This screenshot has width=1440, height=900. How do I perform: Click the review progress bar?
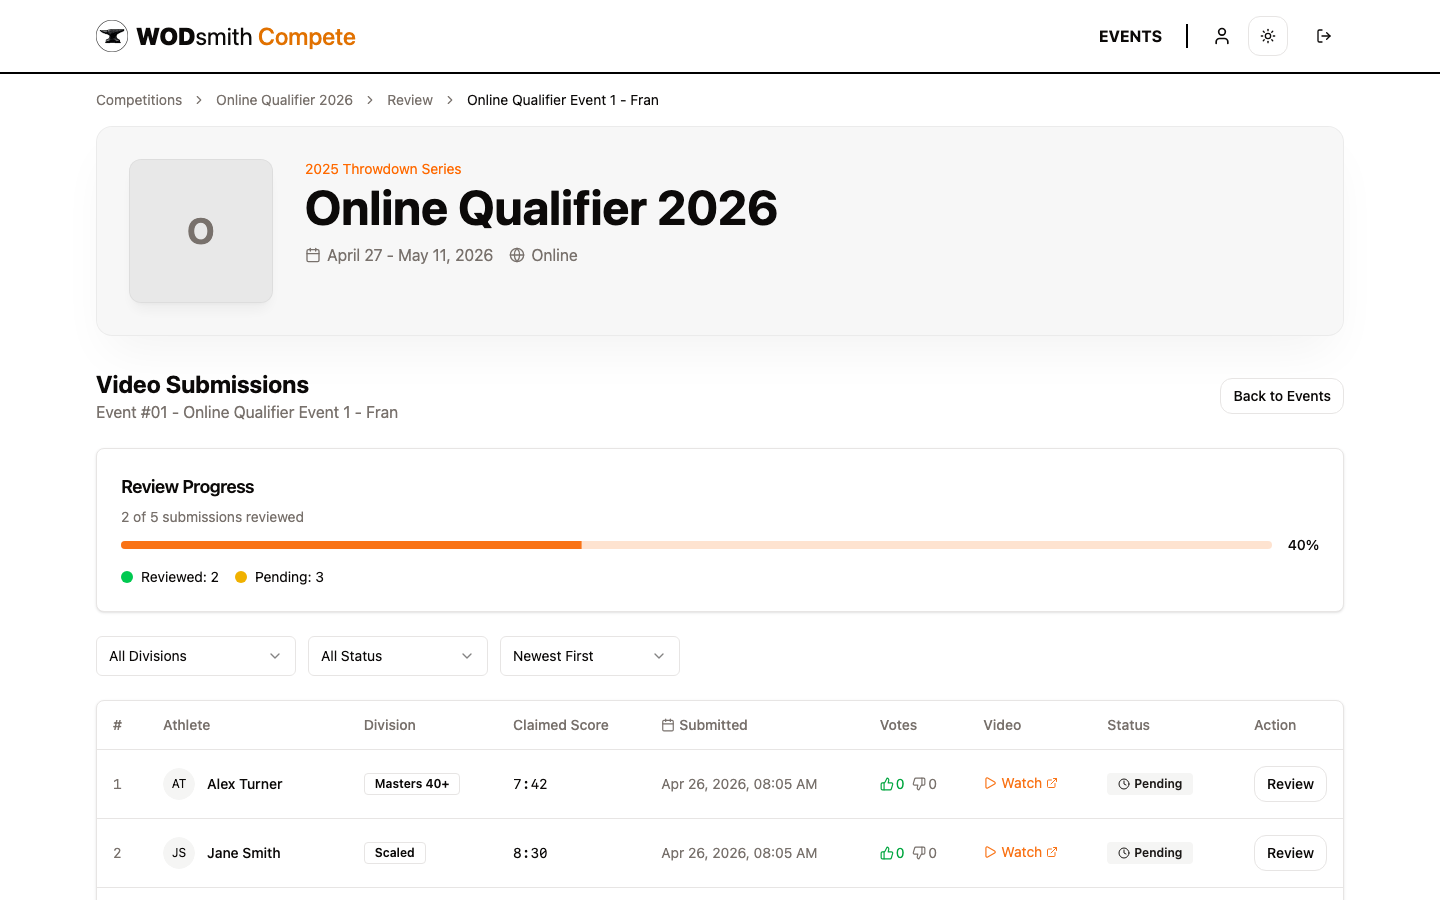(696, 545)
